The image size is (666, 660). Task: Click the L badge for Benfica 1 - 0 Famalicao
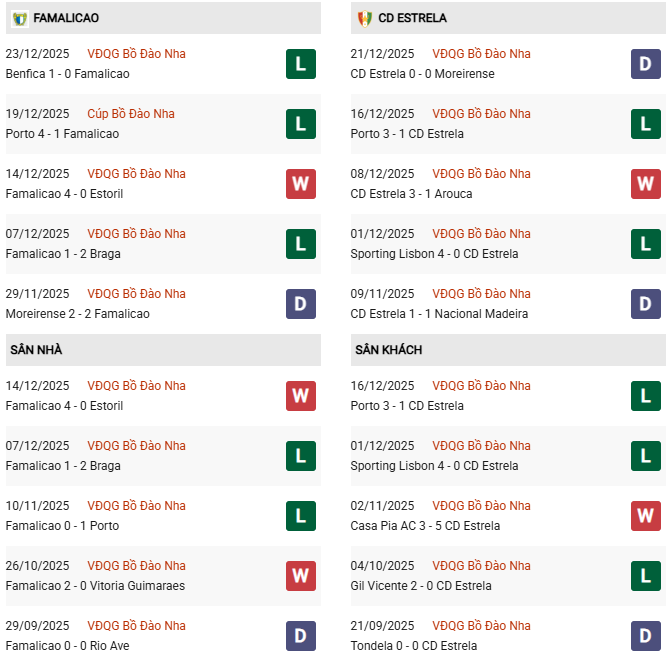301,64
